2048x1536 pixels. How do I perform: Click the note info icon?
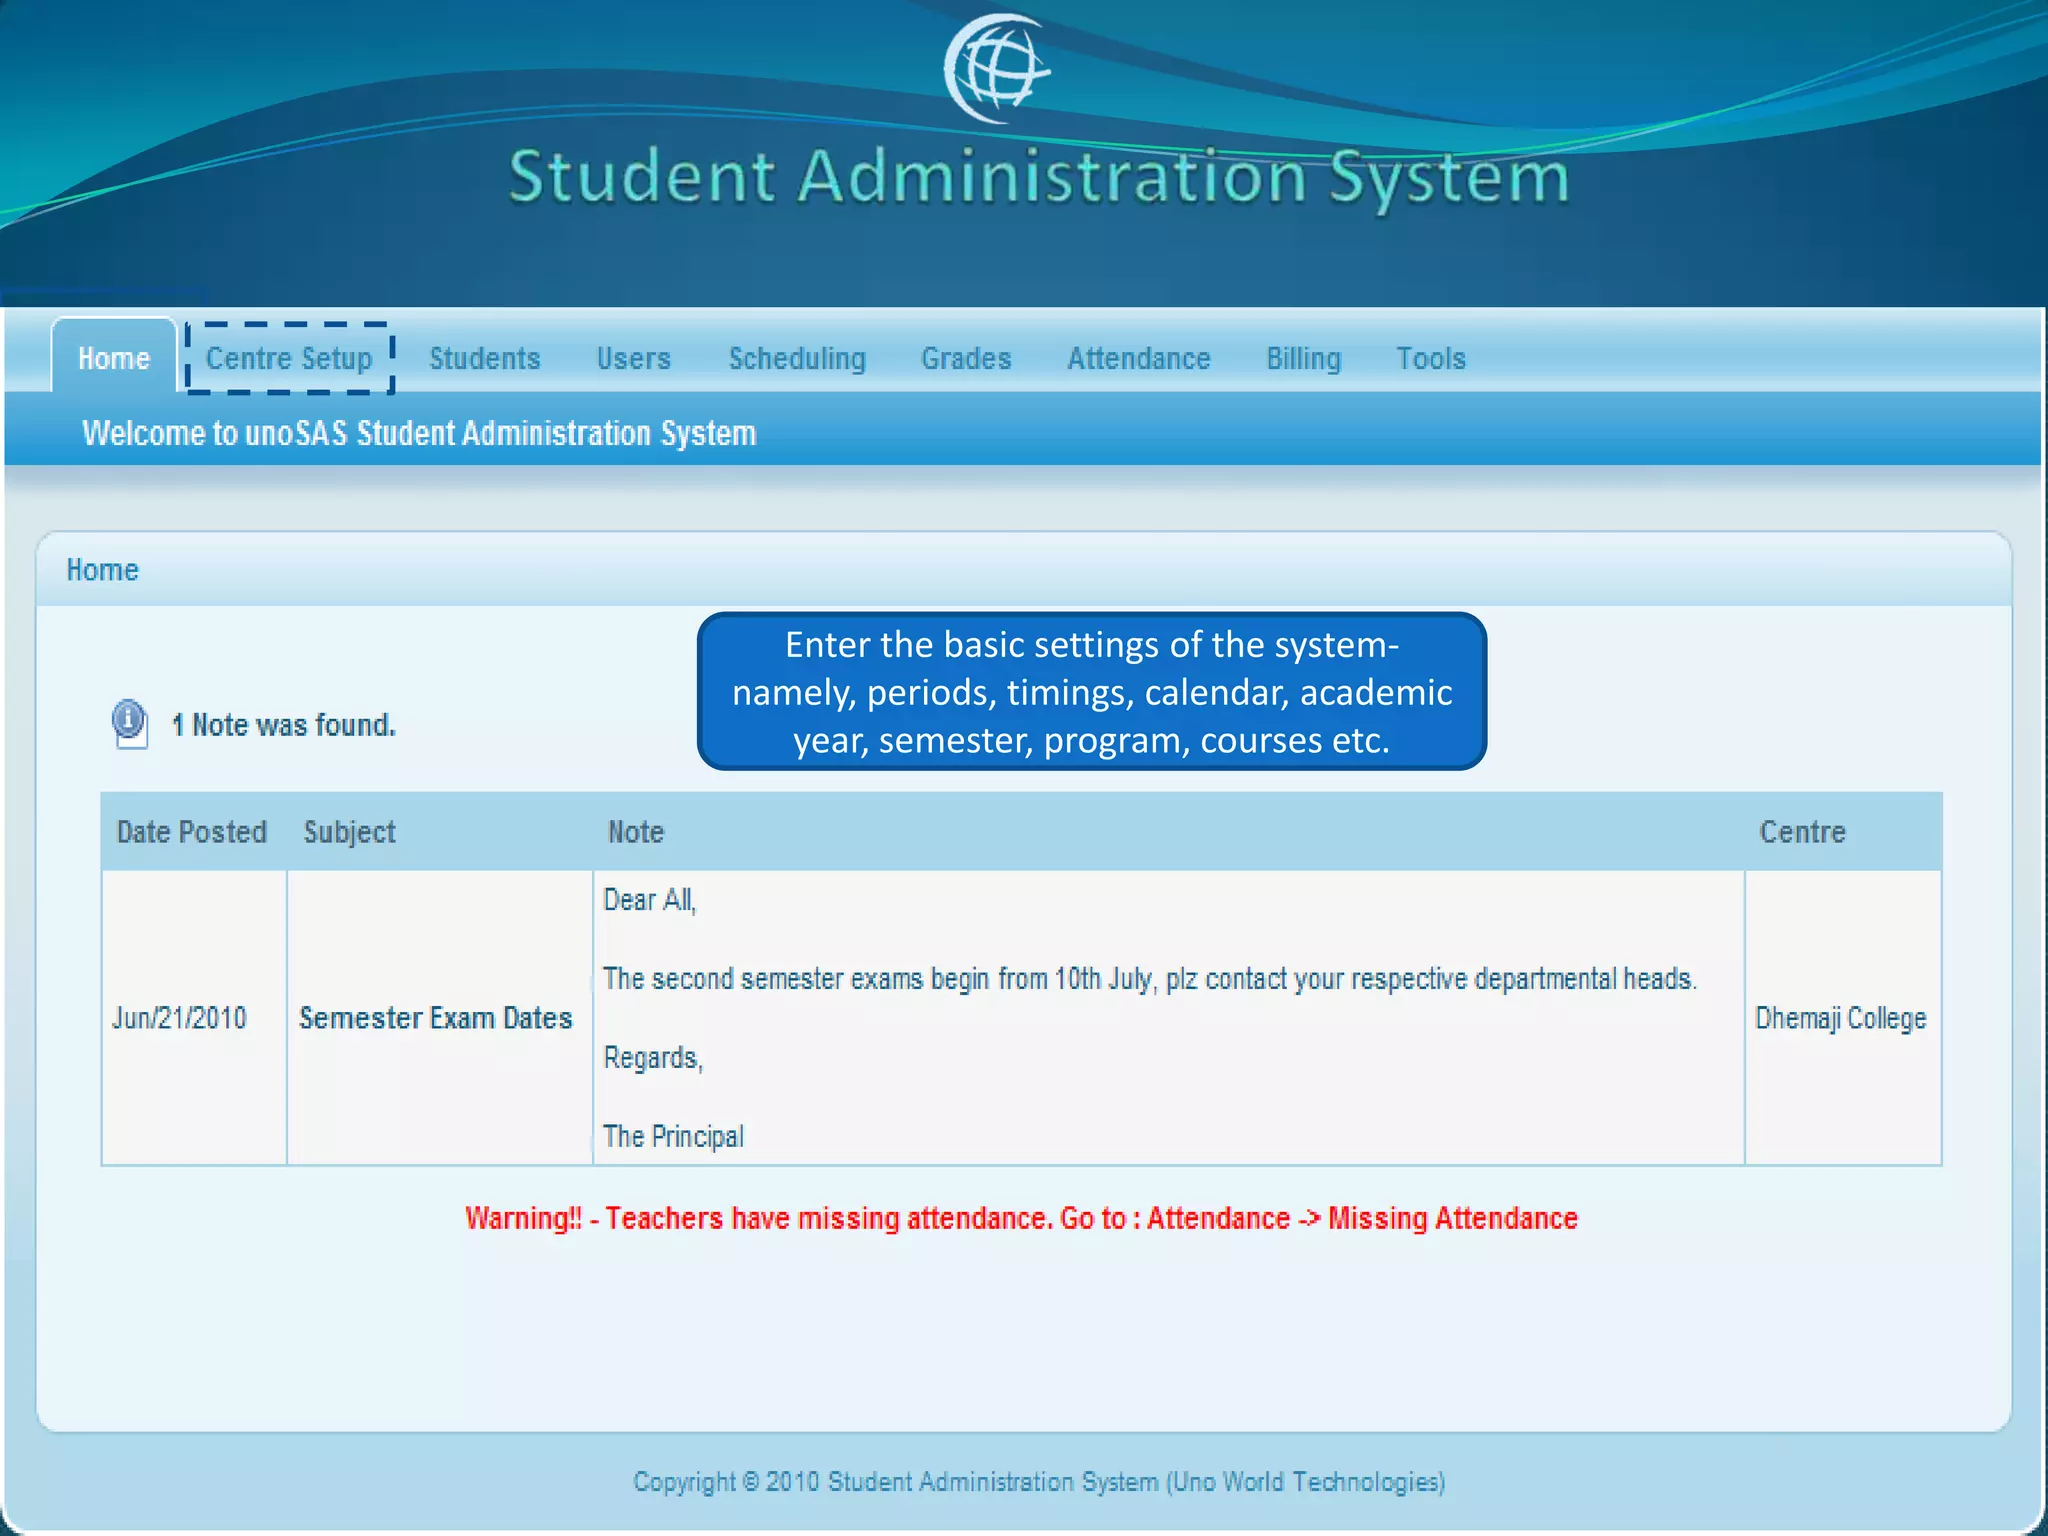point(130,723)
